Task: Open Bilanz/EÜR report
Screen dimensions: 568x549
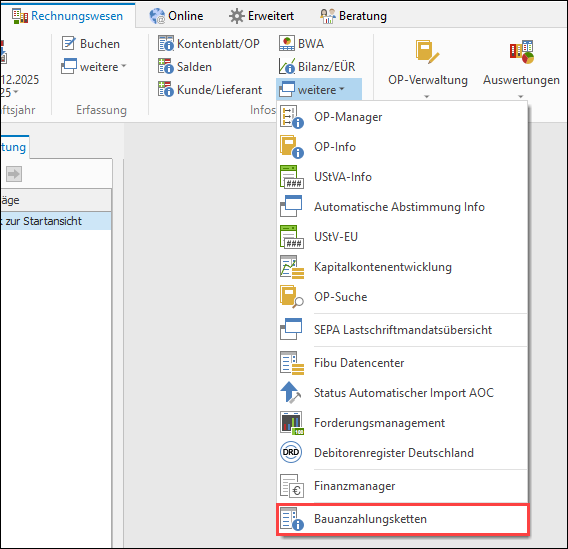Action: [x=317, y=67]
